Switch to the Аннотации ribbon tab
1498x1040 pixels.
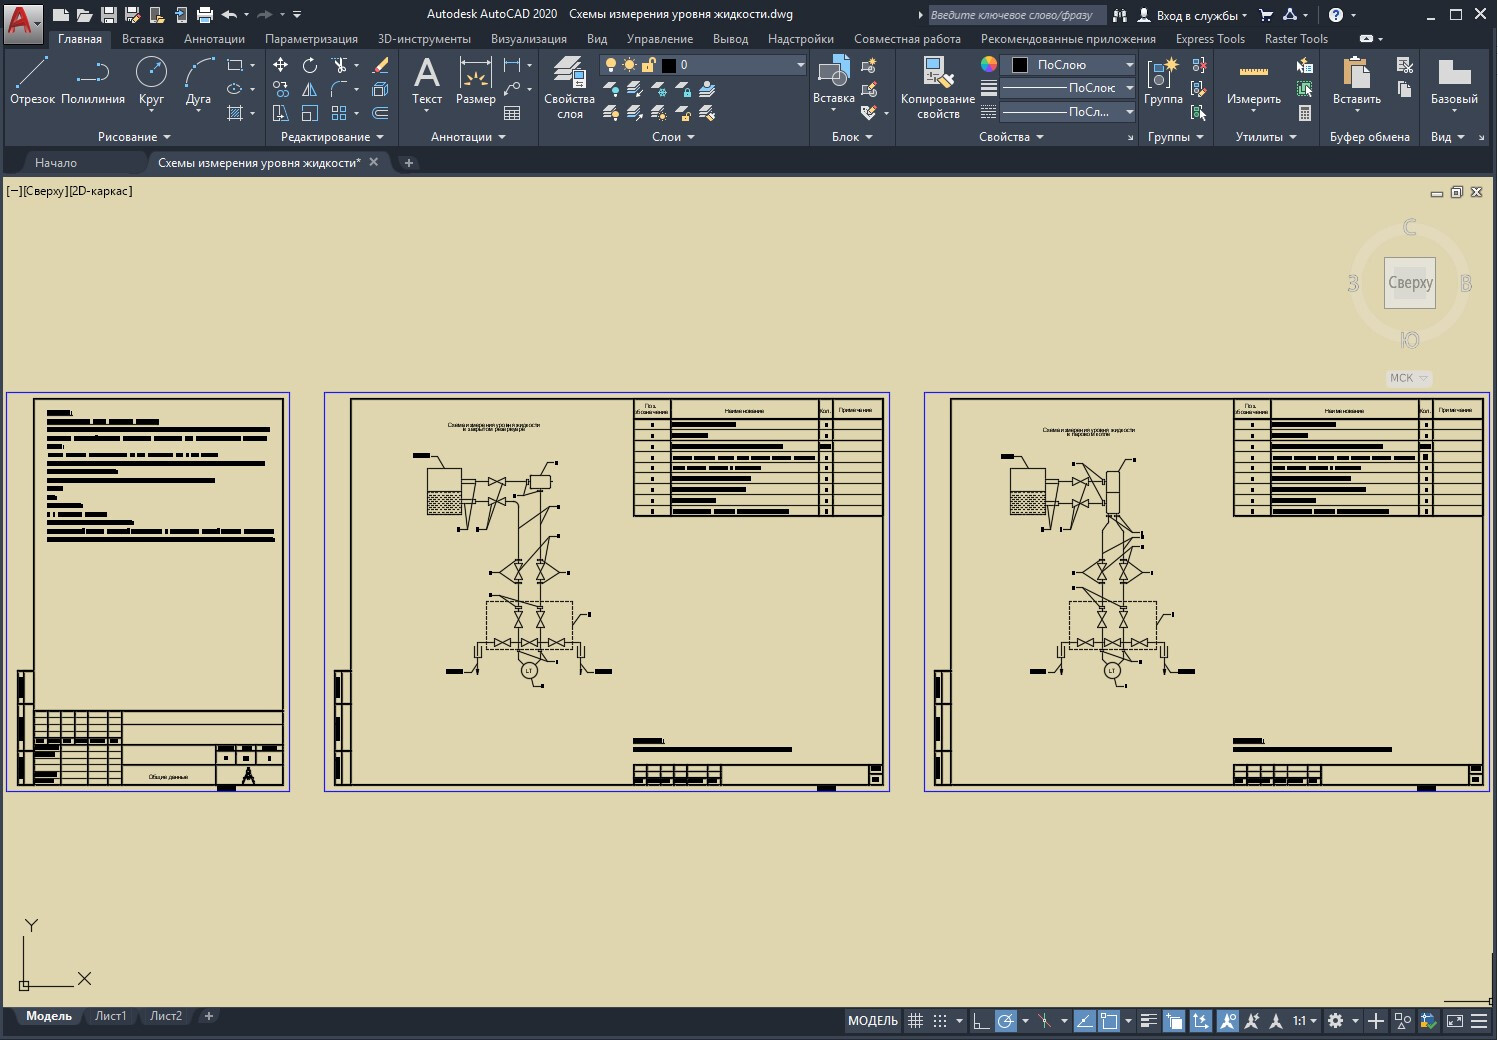[214, 39]
